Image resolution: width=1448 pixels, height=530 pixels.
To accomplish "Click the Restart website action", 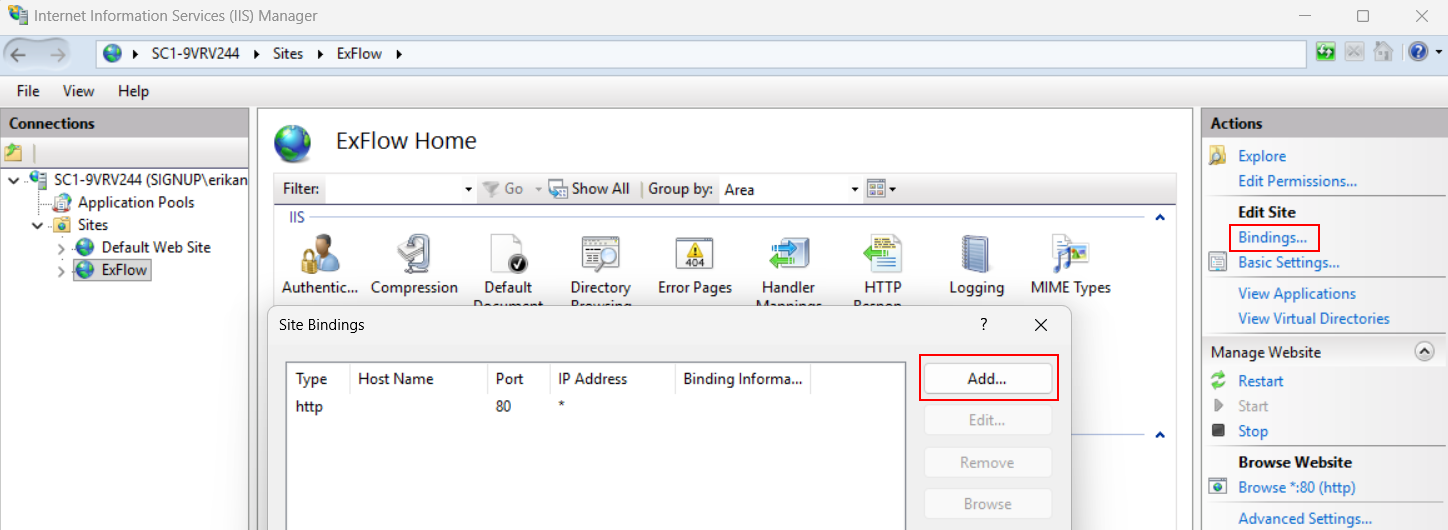I will coord(1260,381).
